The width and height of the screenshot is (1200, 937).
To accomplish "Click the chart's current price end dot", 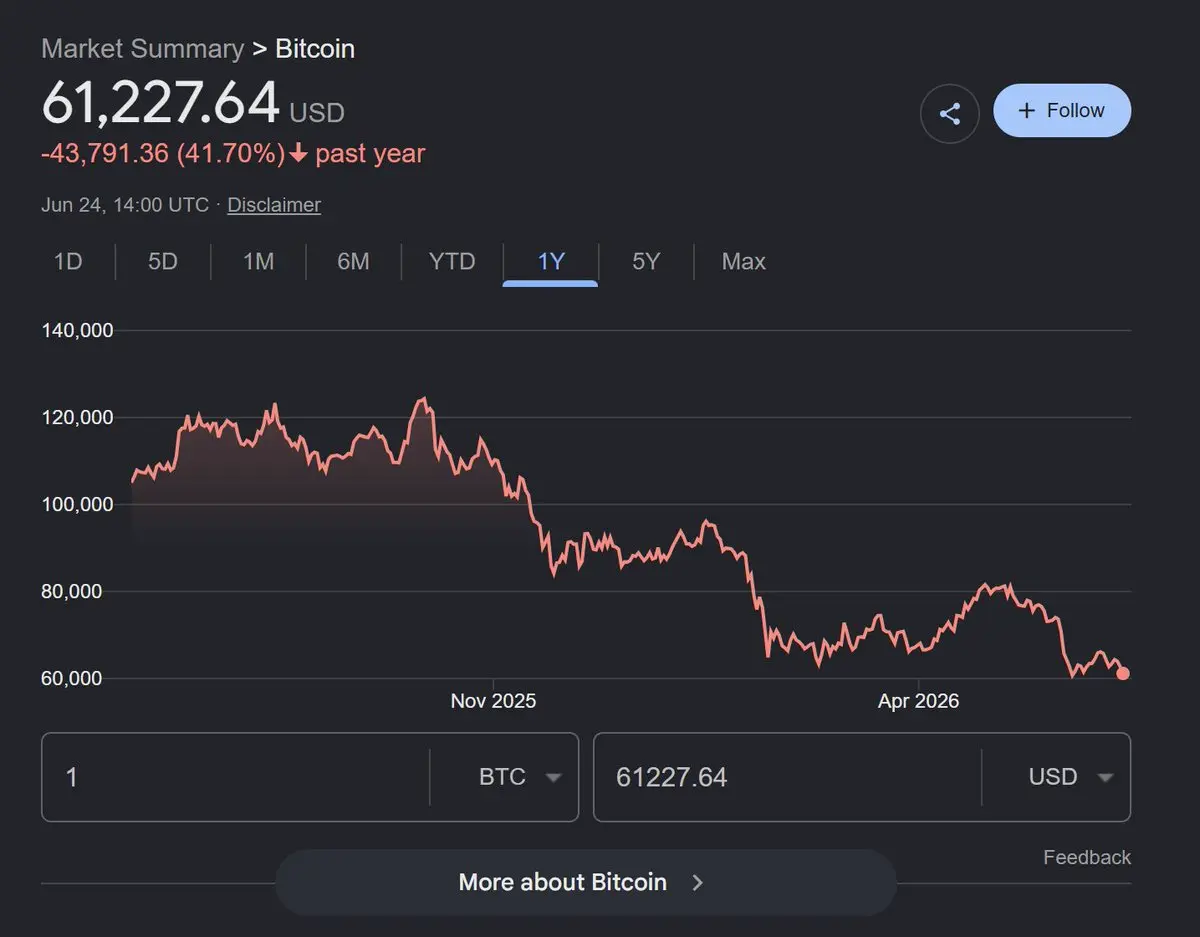I will coord(1123,673).
